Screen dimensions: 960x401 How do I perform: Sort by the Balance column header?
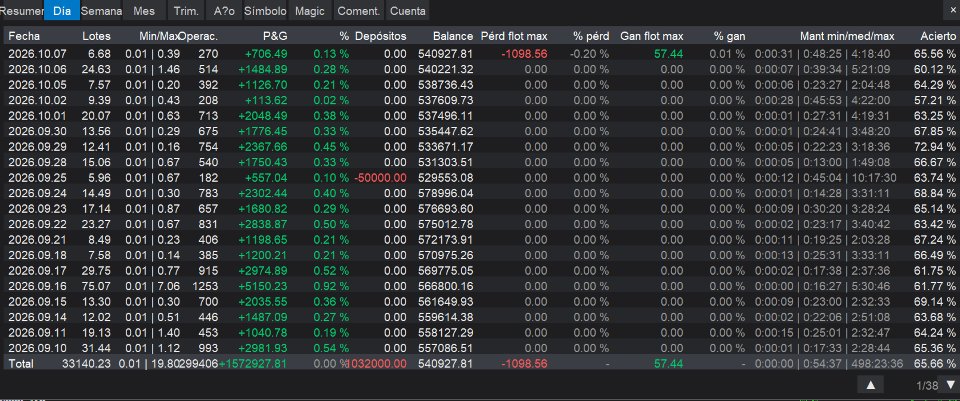click(453, 36)
